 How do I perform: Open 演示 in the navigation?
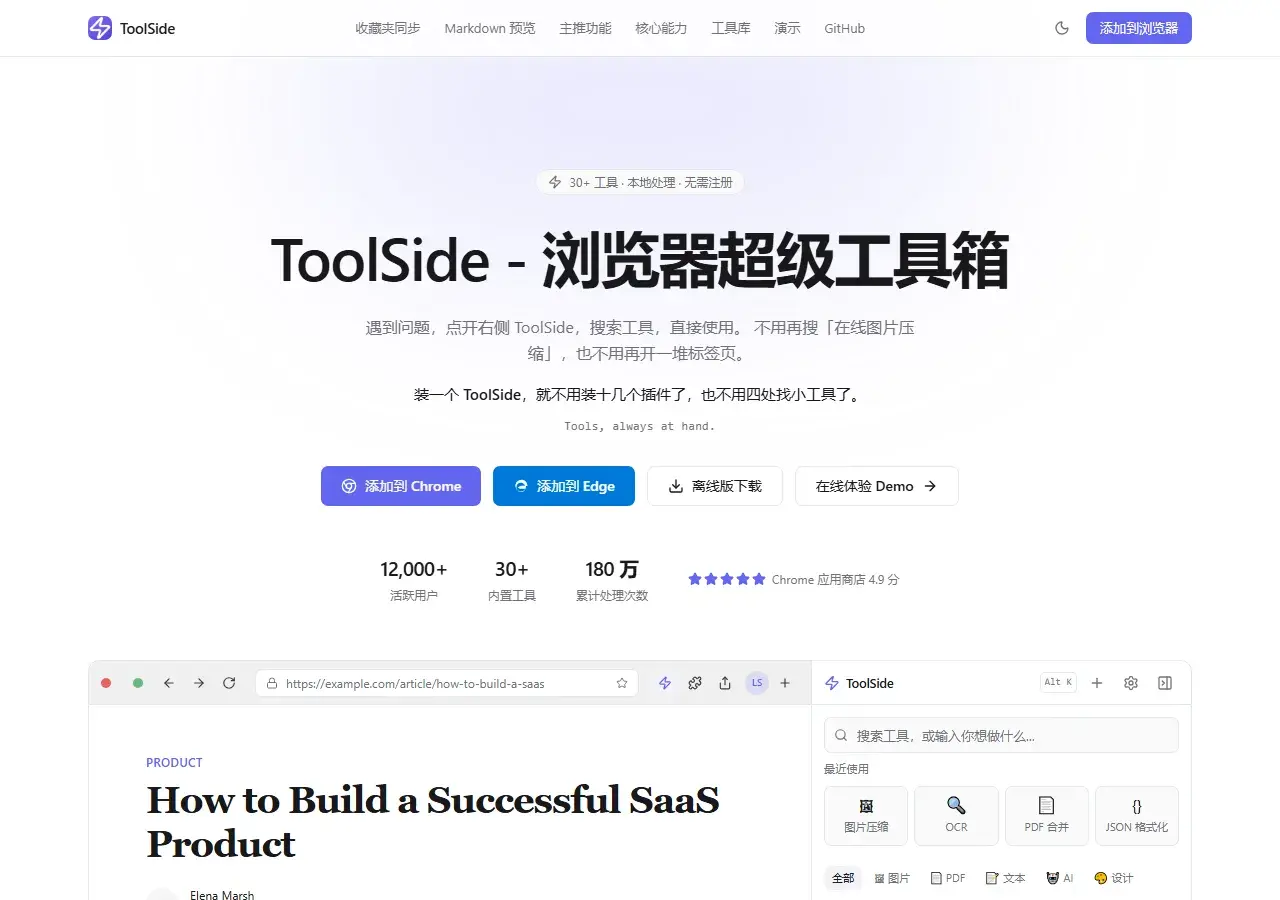coord(787,28)
